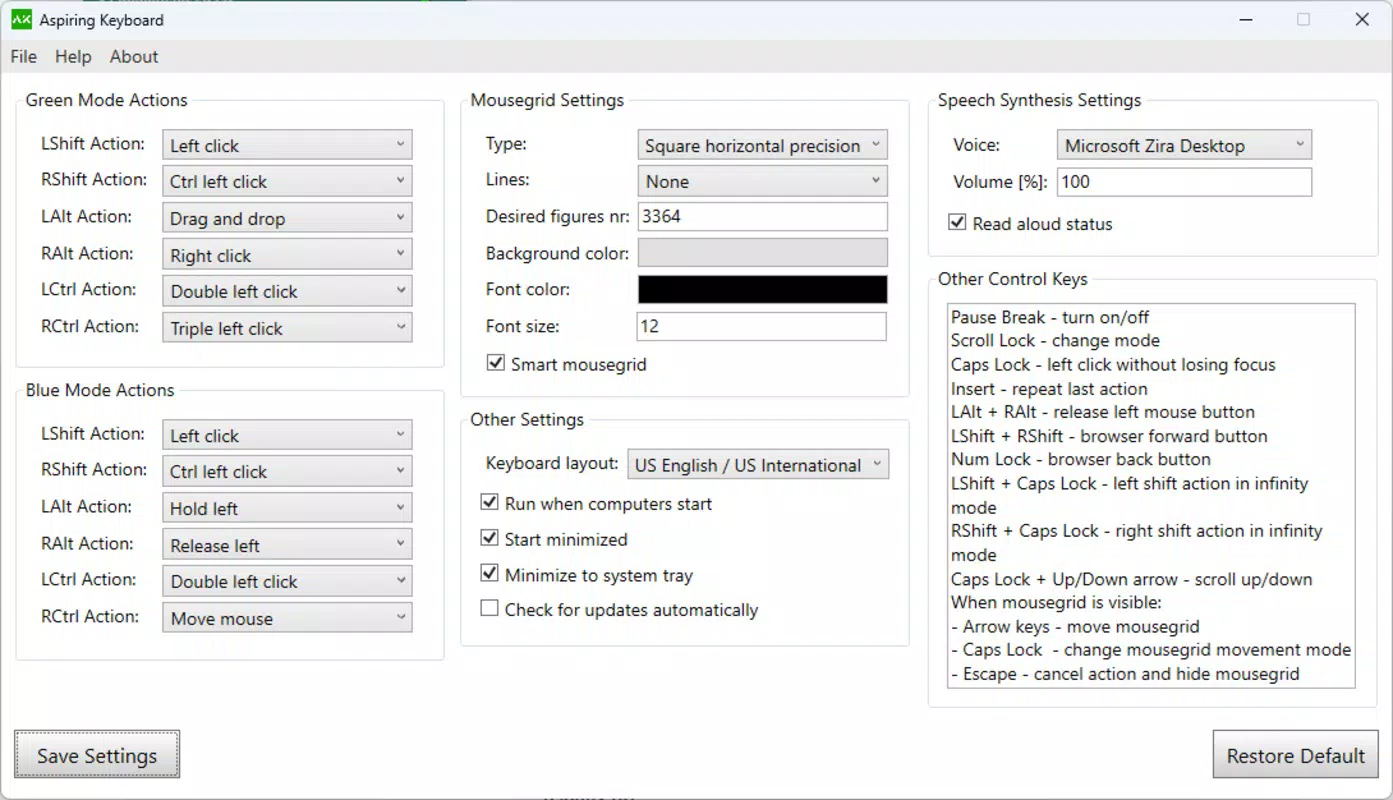
Task: Disable Run when computers start option
Action: pyautogui.click(x=489, y=502)
